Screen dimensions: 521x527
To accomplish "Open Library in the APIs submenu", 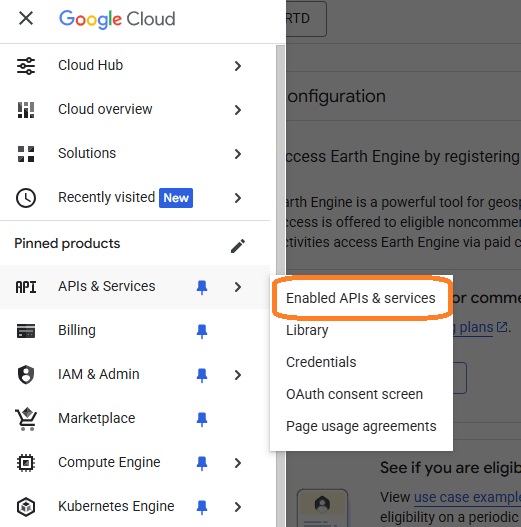I will pyautogui.click(x=361, y=330).
